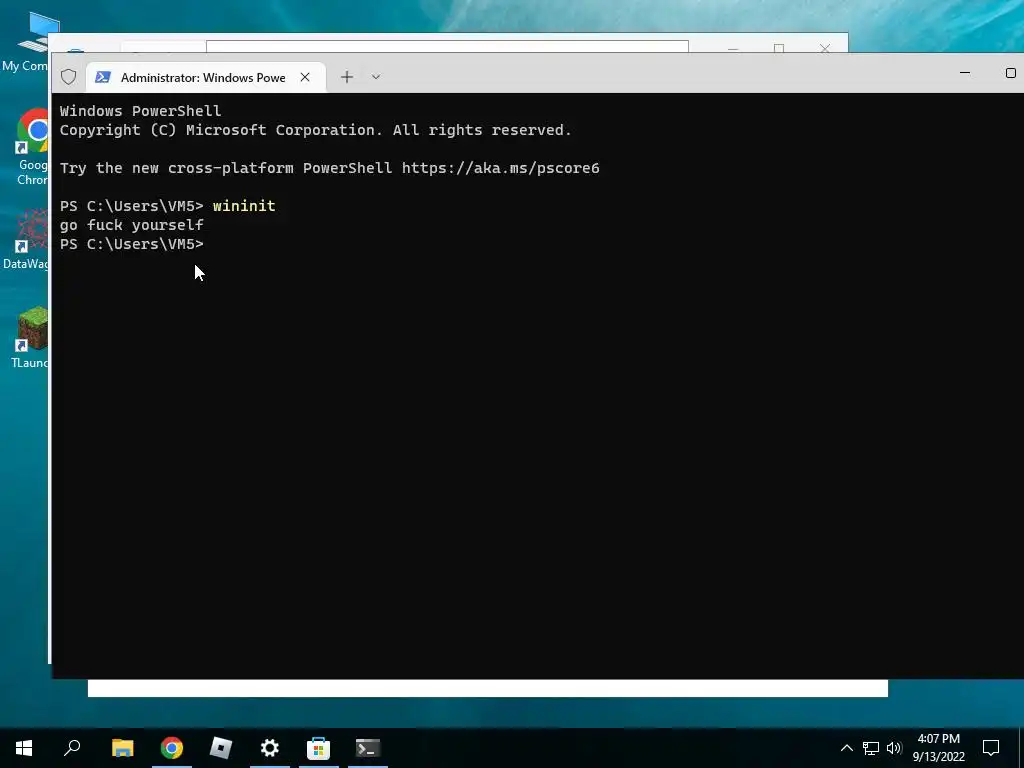Expand the terminal profile dropdown chevron

pyautogui.click(x=376, y=77)
